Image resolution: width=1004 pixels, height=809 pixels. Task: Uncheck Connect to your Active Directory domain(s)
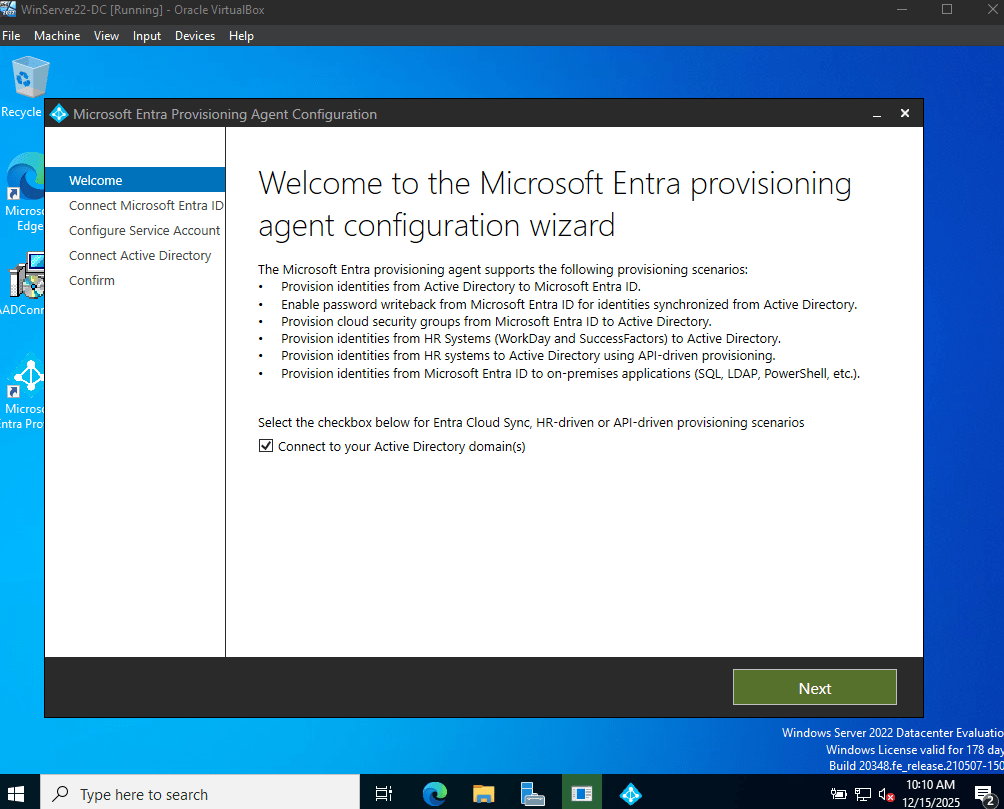point(266,446)
